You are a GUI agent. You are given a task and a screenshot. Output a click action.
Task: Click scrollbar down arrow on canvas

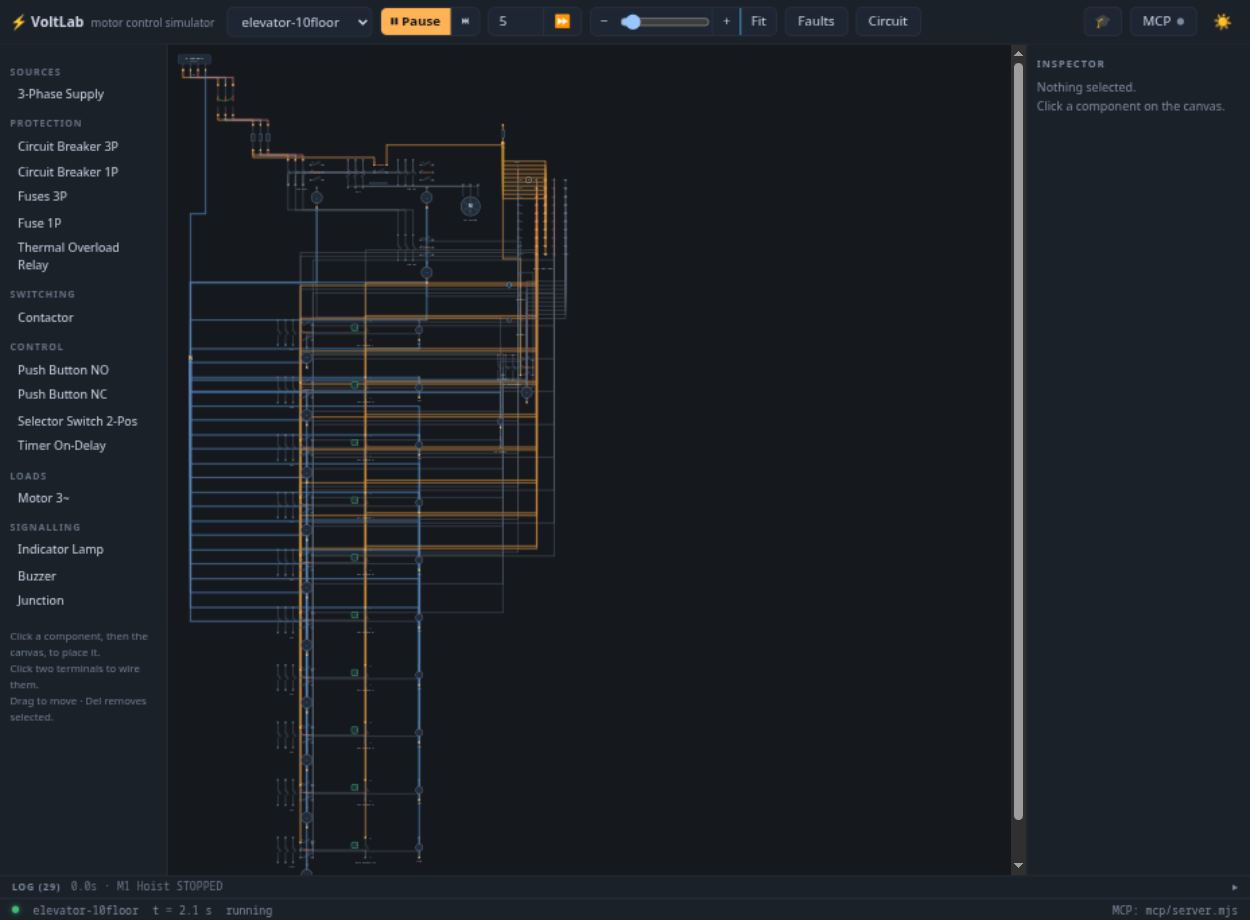pos(1018,865)
